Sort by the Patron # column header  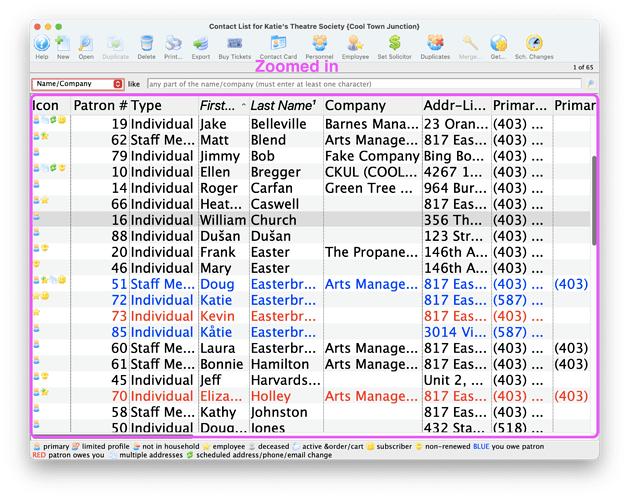[x=100, y=105]
